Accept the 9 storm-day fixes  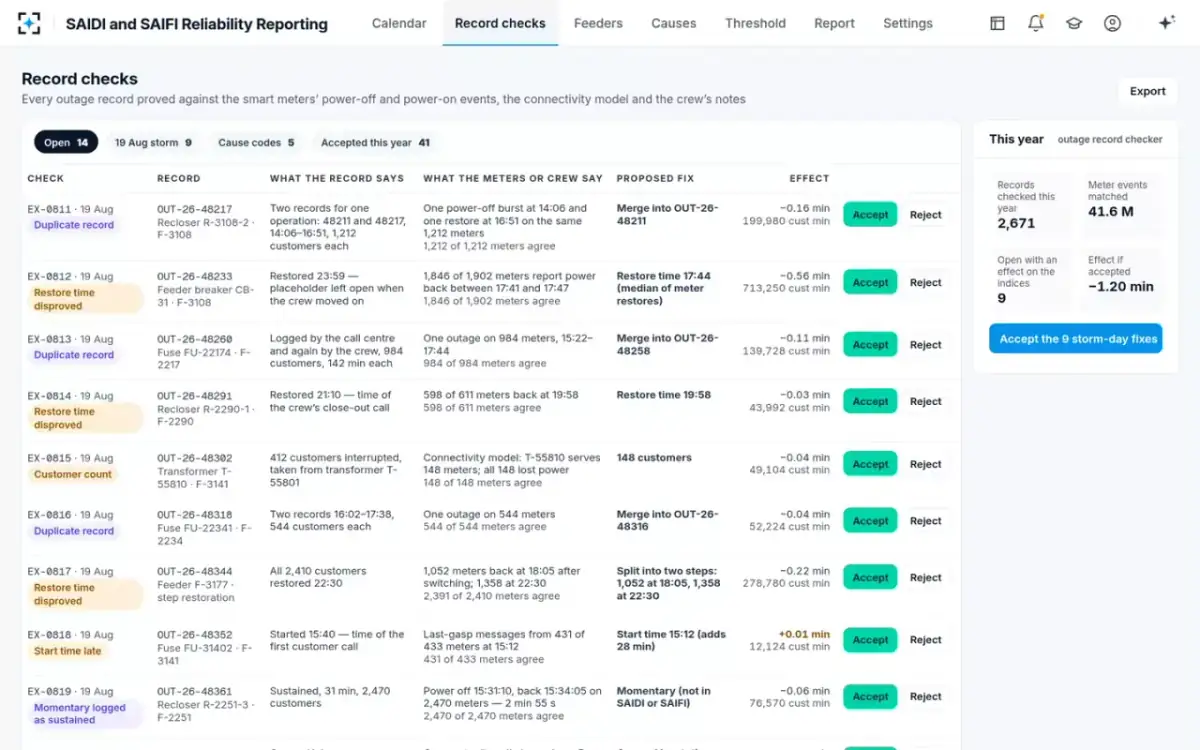pos(1076,339)
